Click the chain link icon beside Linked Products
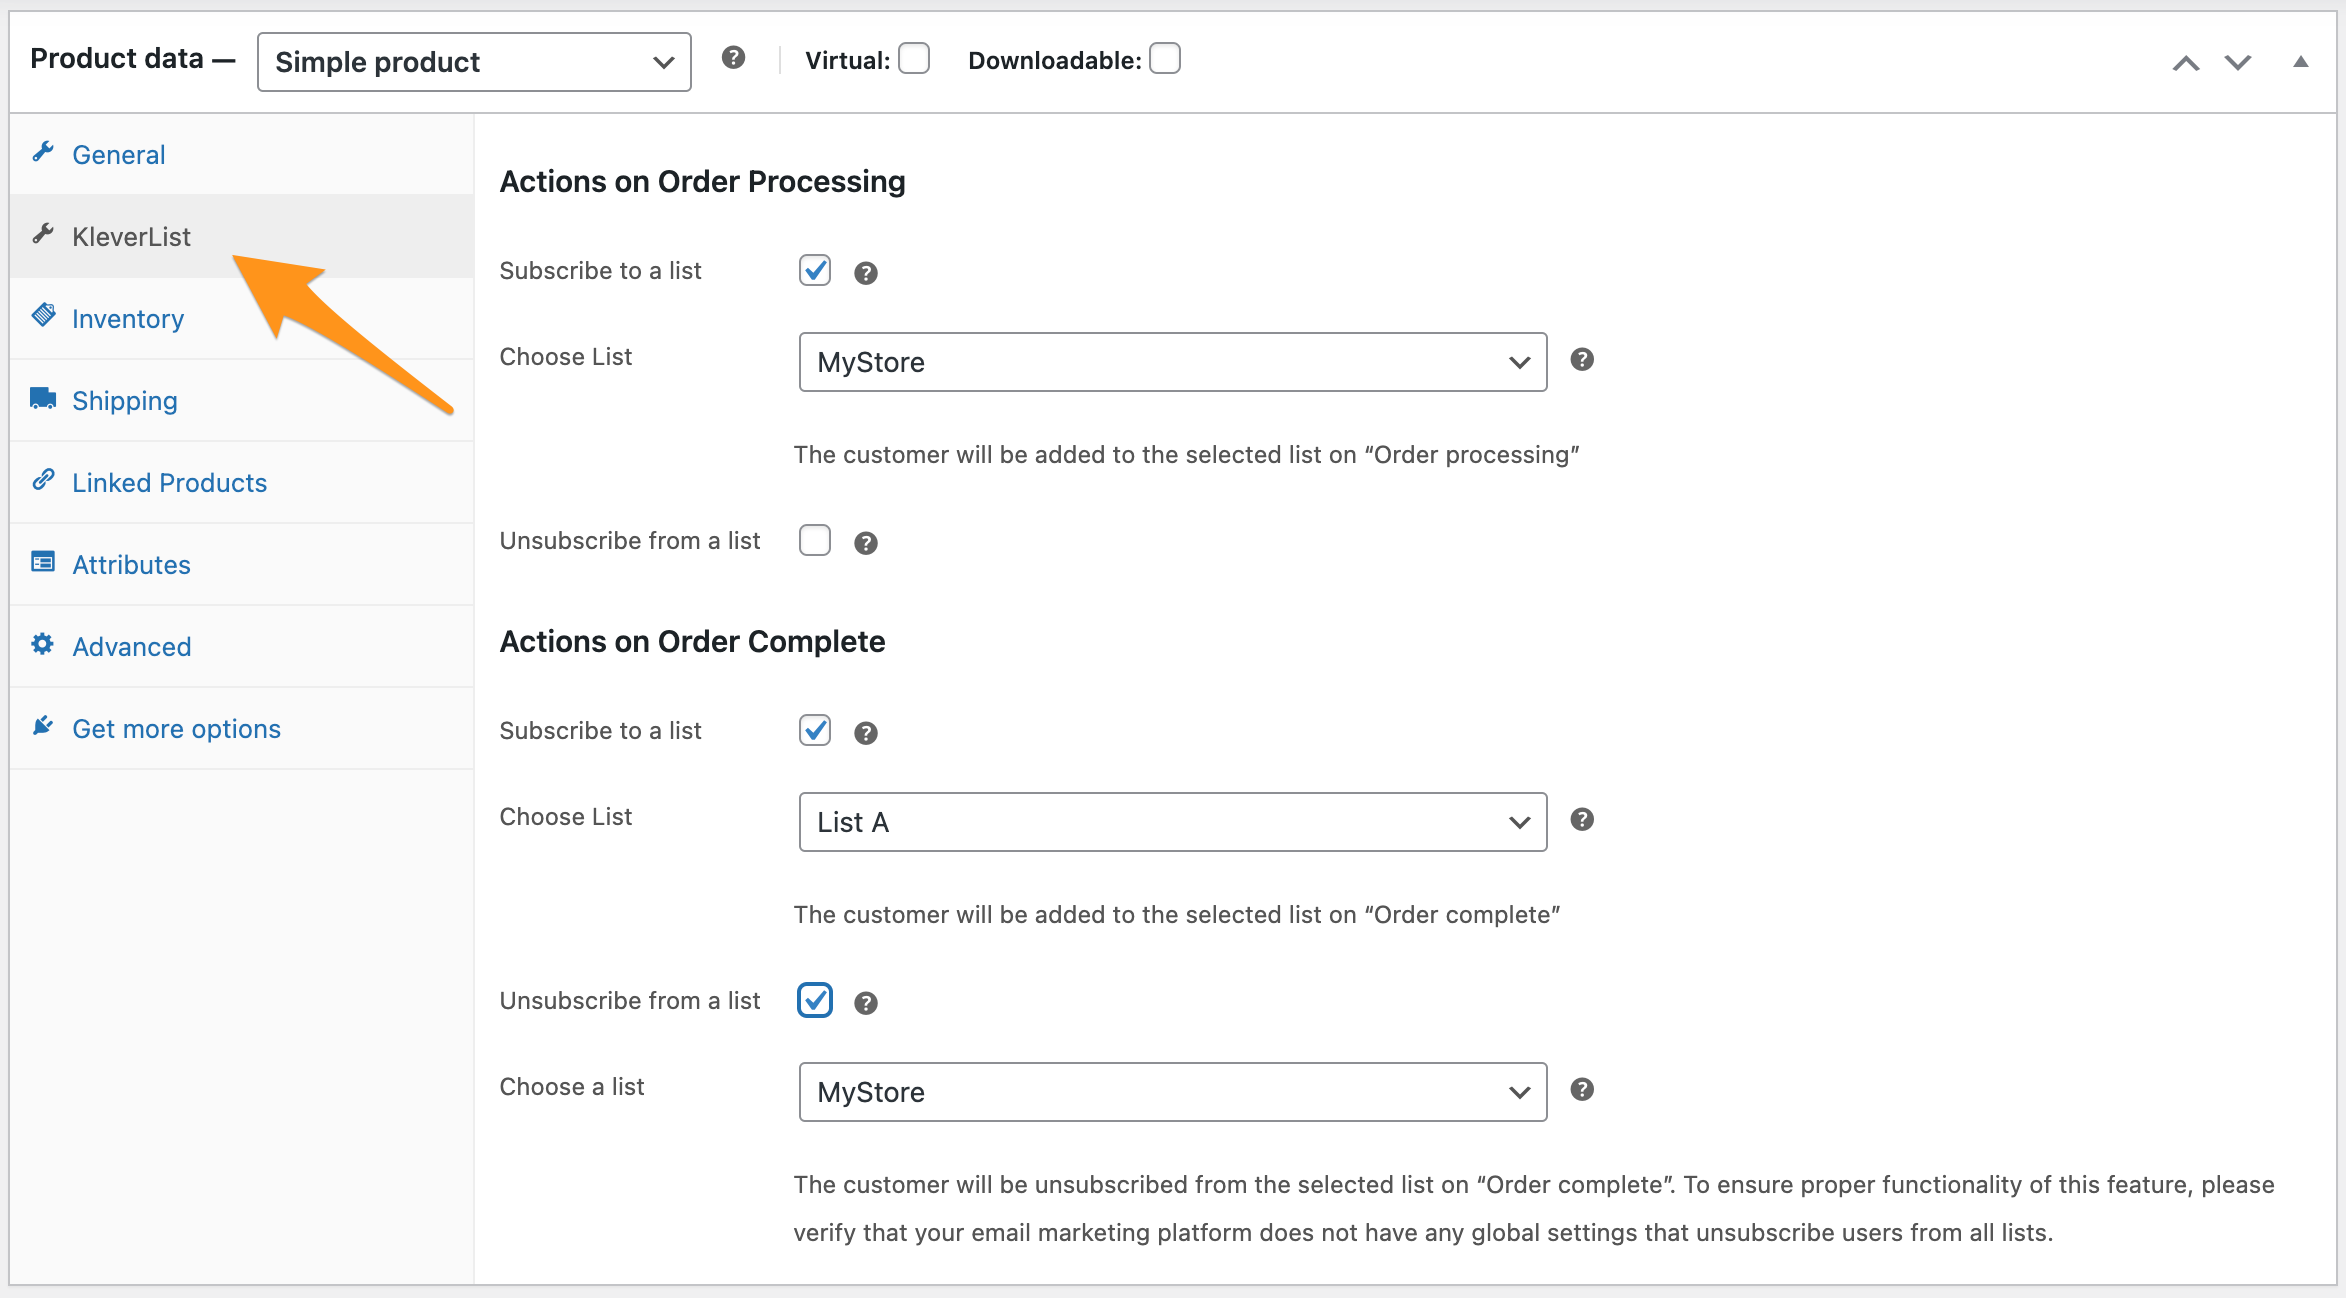The image size is (2346, 1298). (x=43, y=480)
